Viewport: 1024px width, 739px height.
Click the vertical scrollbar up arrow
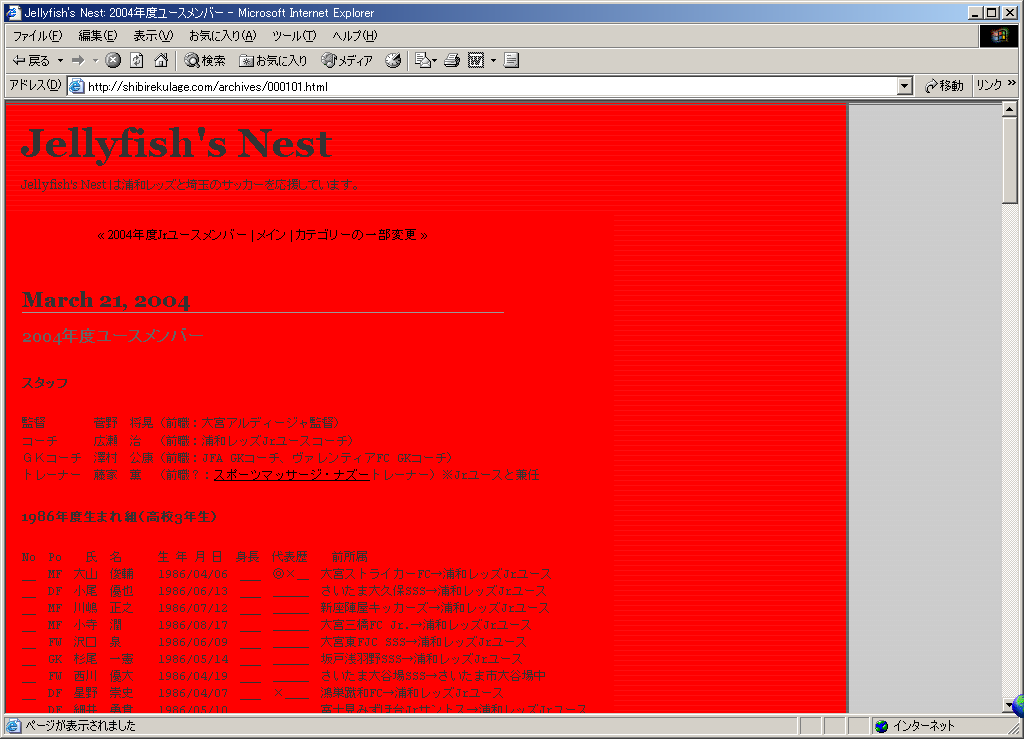tap(1010, 109)
